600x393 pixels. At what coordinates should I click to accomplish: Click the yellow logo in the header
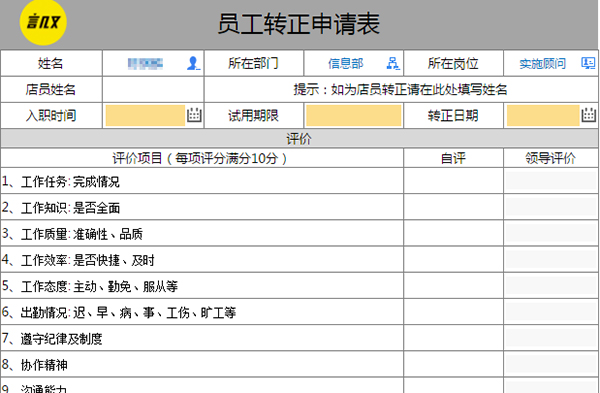coord(43,22)
